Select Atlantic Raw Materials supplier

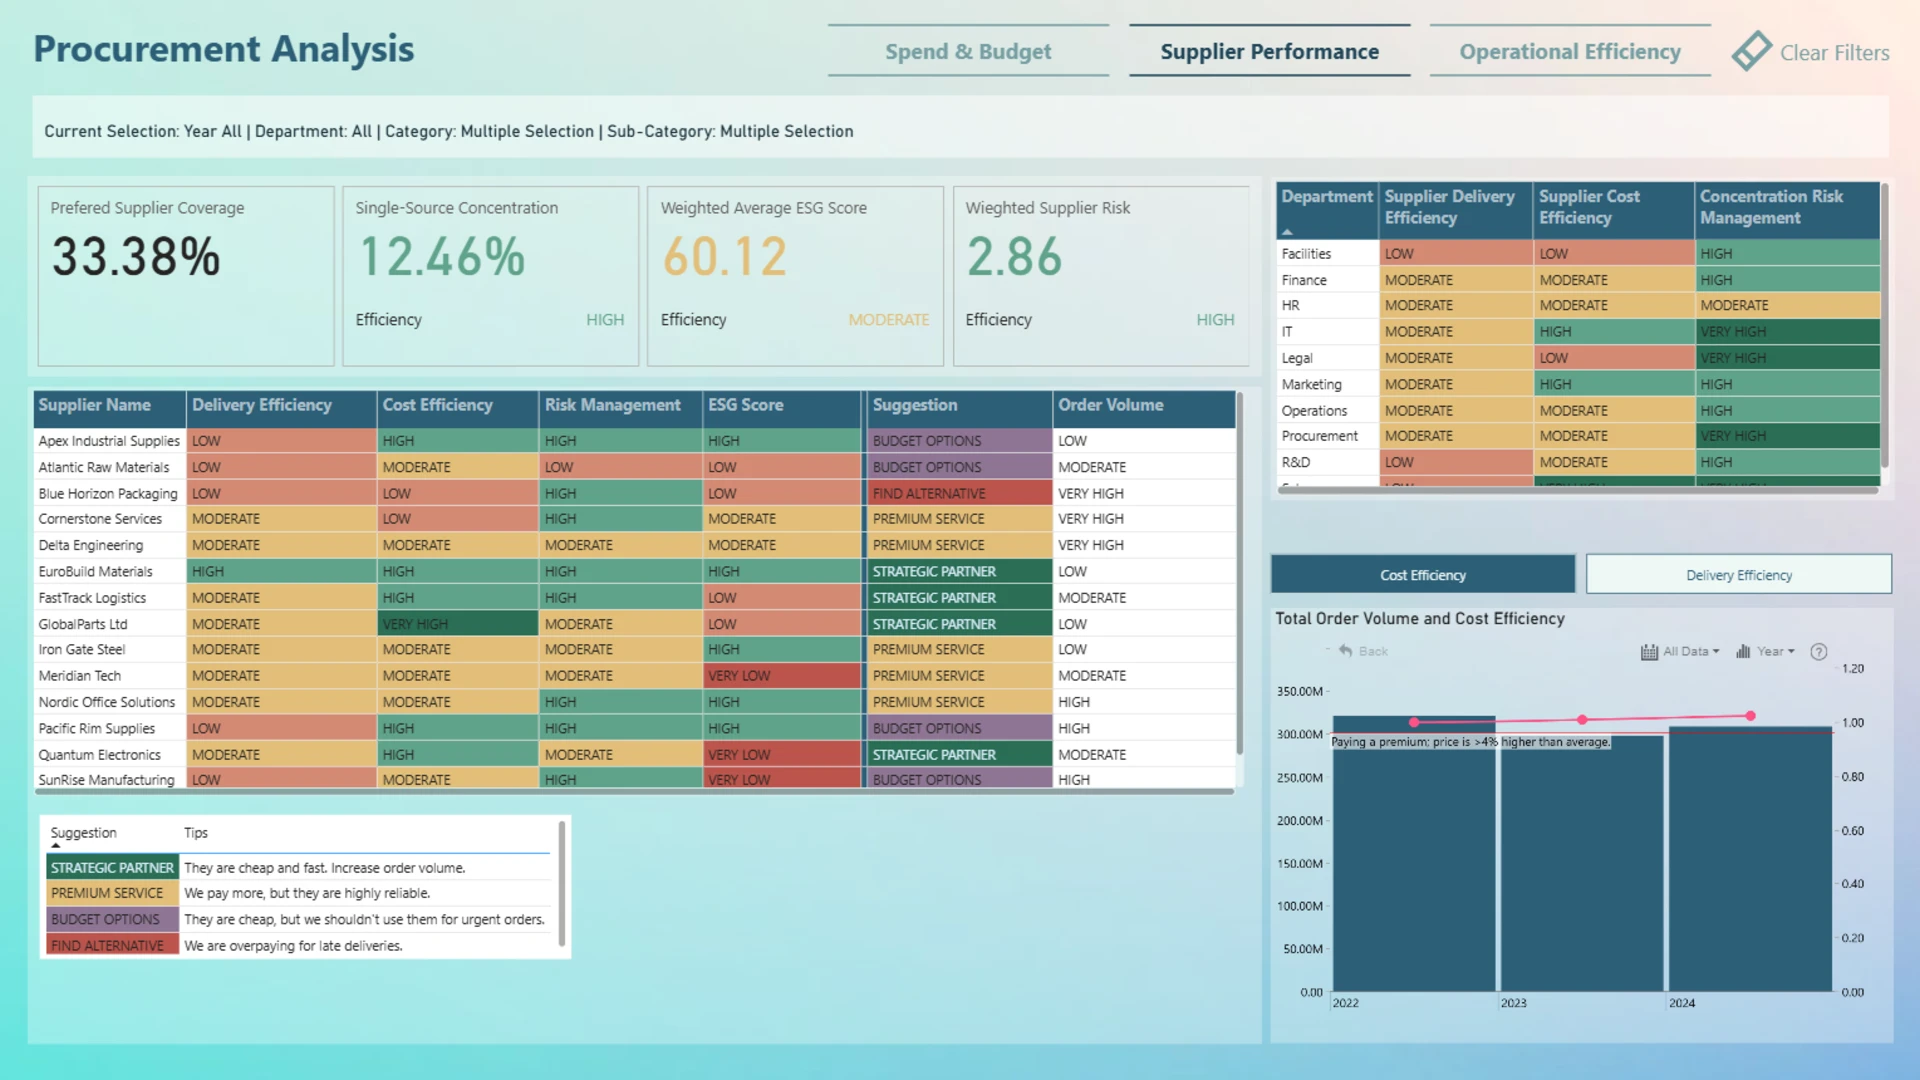tap(104, 467)
